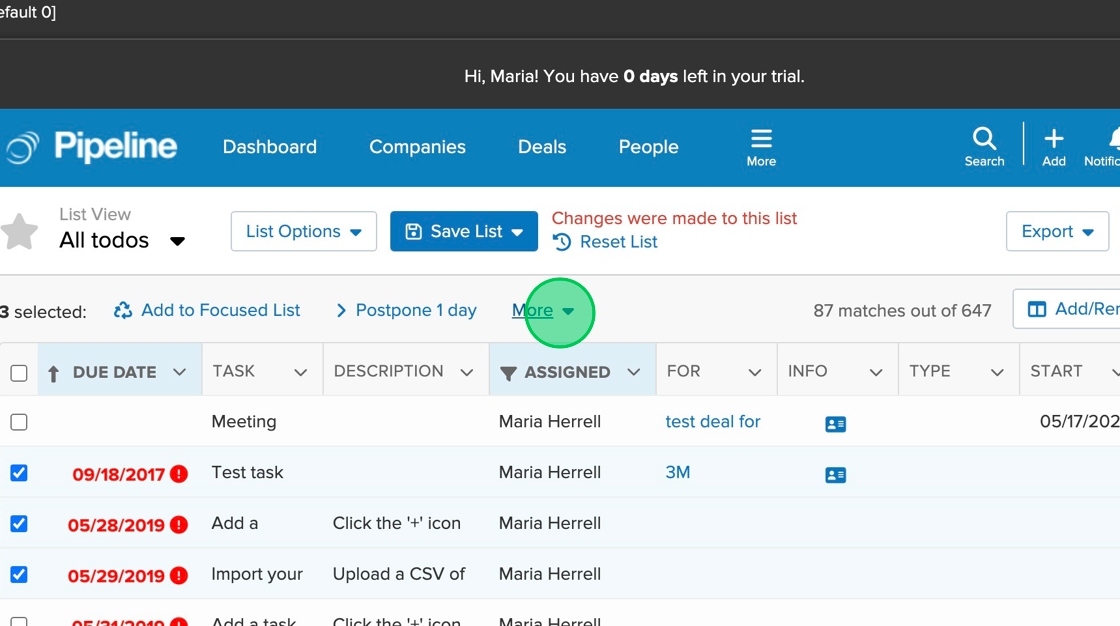Open the Deals menu item
The width and height of the screenshot is (1120, 626).
tap(542, 147)
